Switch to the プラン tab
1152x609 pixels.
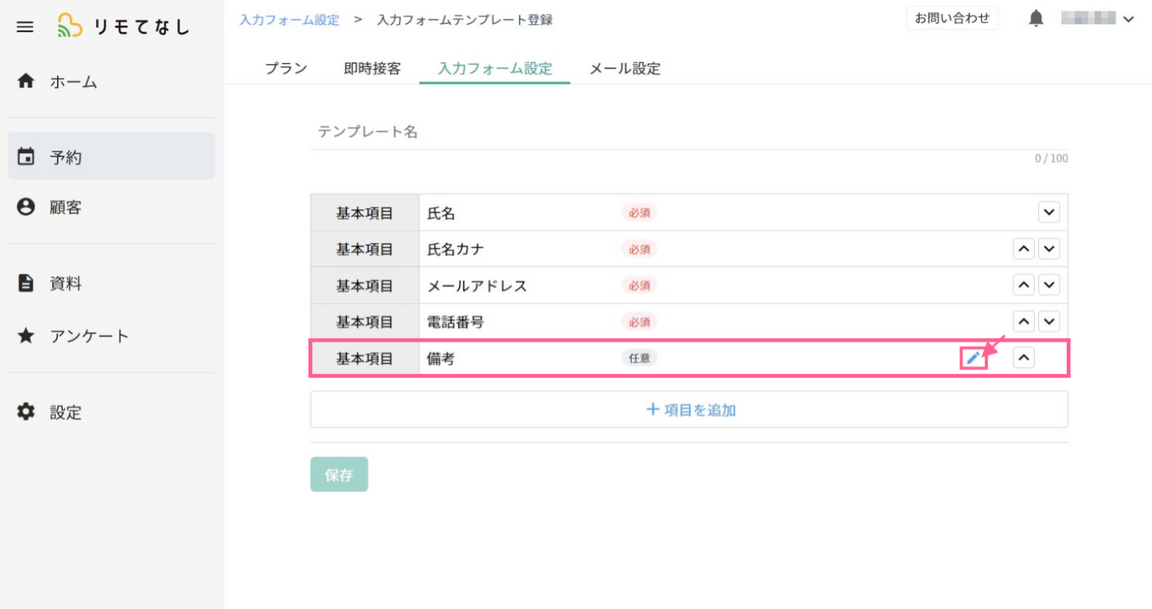(286, 69)
